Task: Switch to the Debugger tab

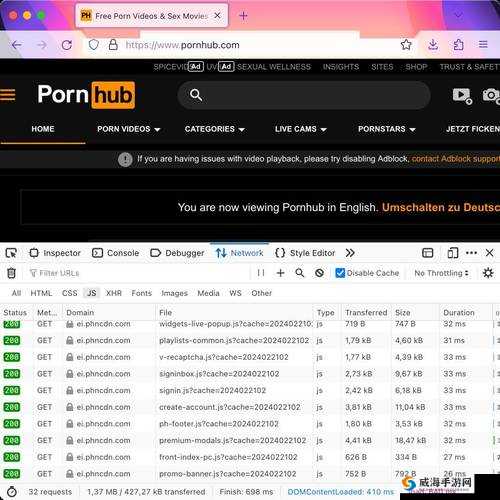Action: click(x=177, y=253)
